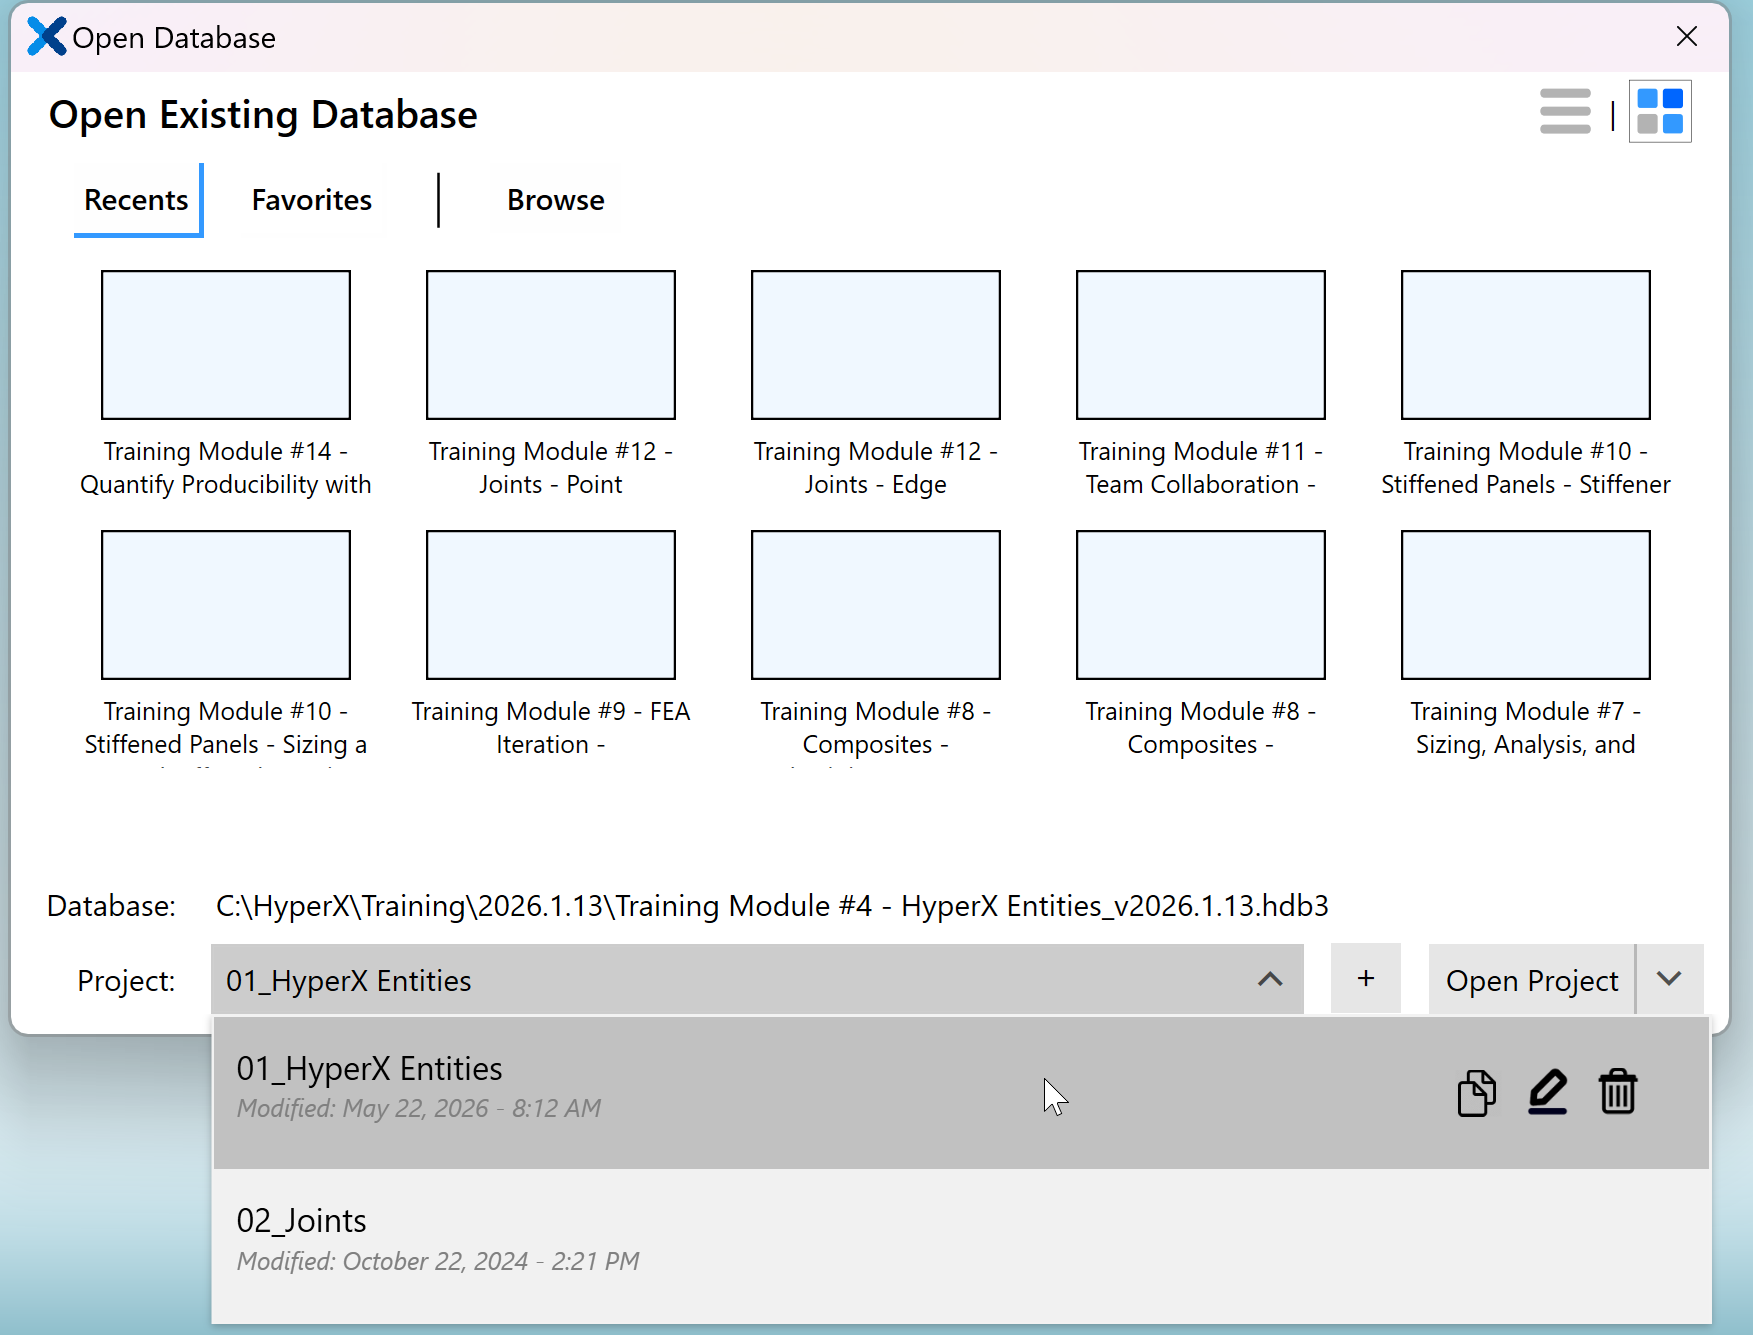Open Training Module #10 Stiffened Panels - Stiffener thumbnail
Screen dimensions: 1753x1335
[1526, 345]
